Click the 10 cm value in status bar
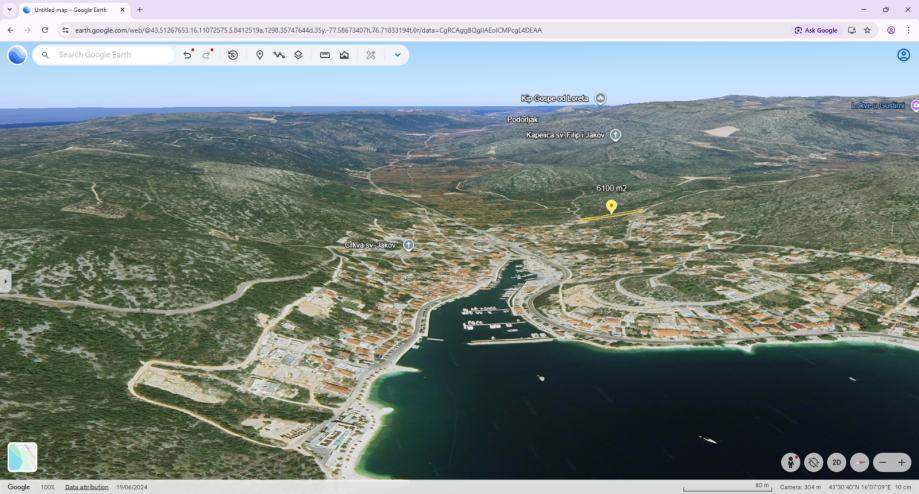This screenshot has height=494, width=919. coord(903,487)
